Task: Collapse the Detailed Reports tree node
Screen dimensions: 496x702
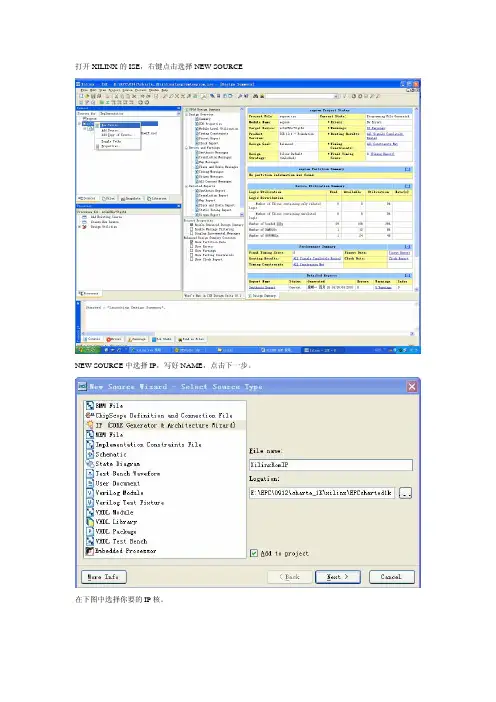Action: point(187,186)
